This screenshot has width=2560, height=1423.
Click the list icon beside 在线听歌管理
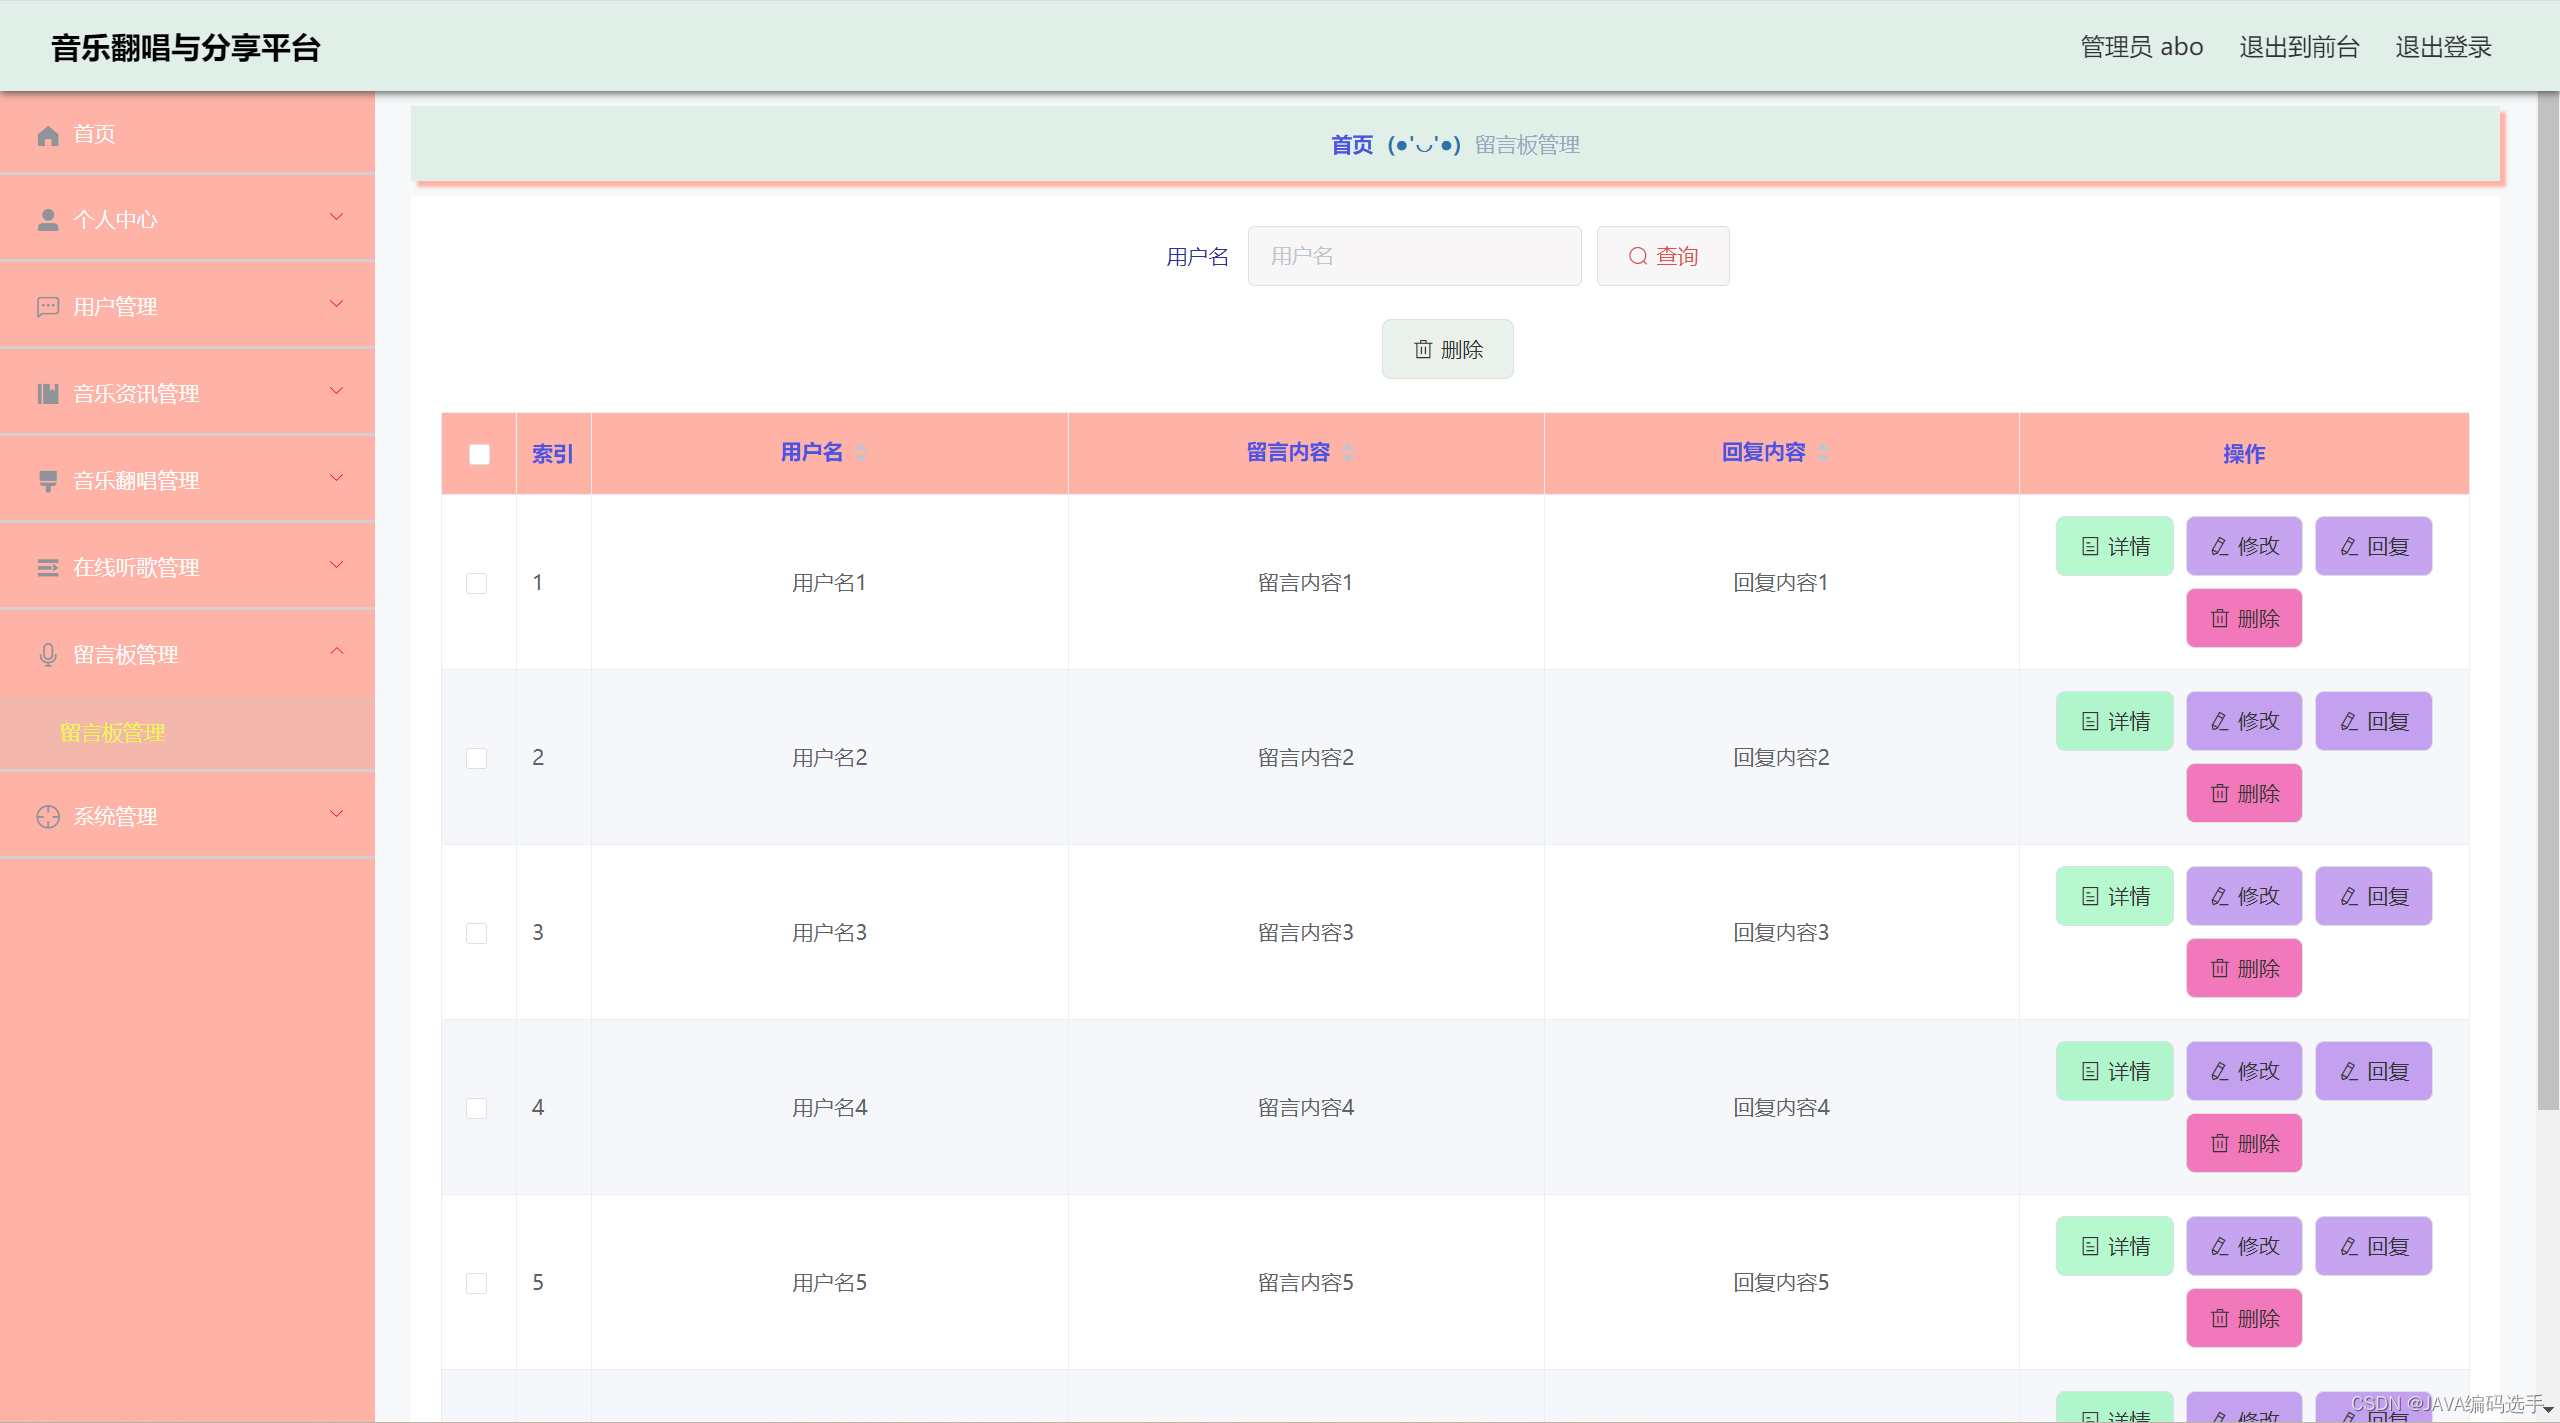[48, 568]
